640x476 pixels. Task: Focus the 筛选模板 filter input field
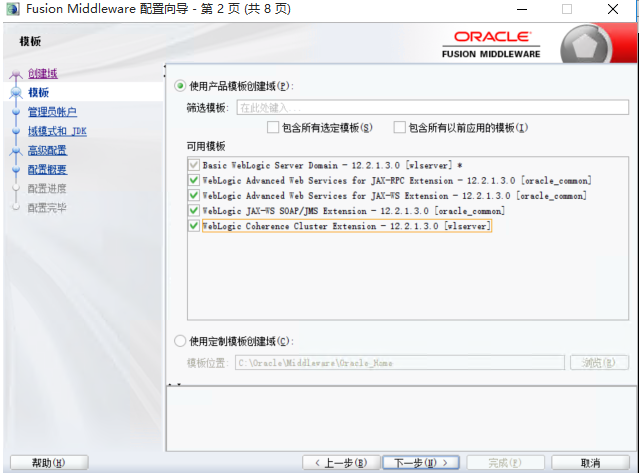[432, 108]
